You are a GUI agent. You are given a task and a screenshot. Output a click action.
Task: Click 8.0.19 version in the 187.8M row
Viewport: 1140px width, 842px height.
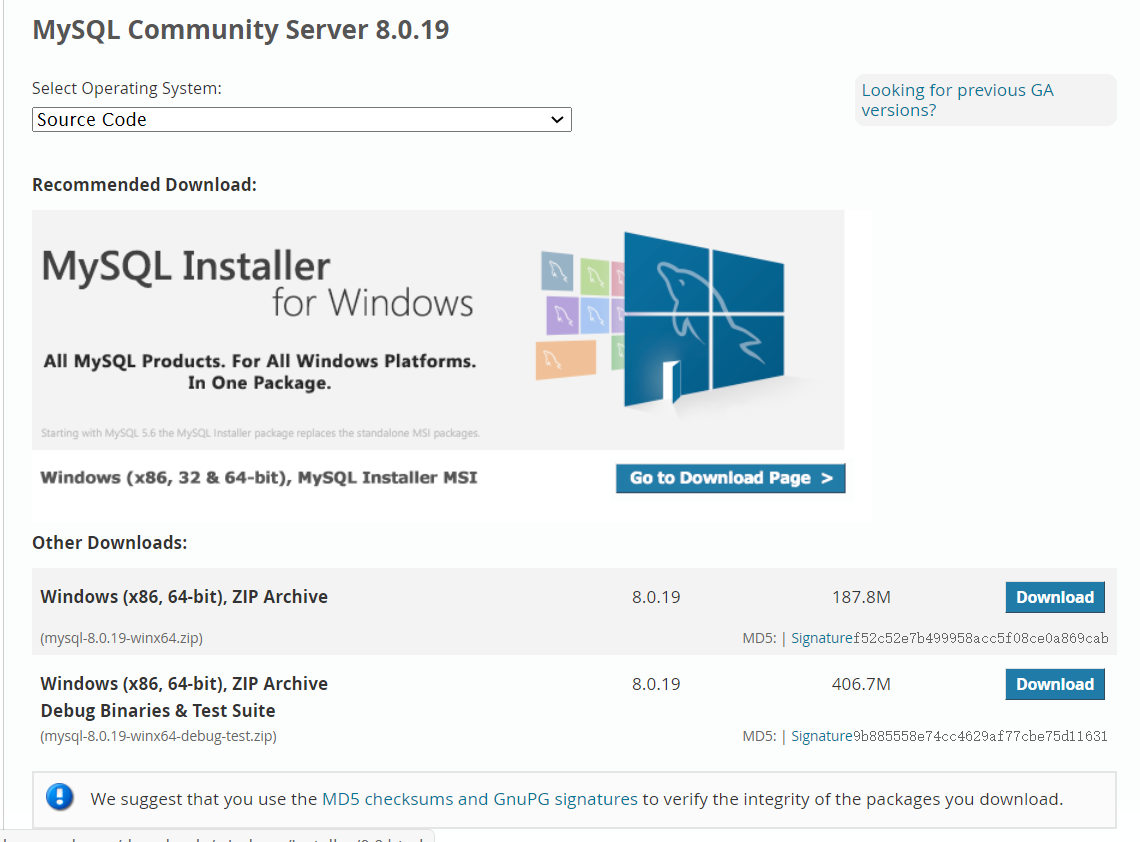pos(656,597)
